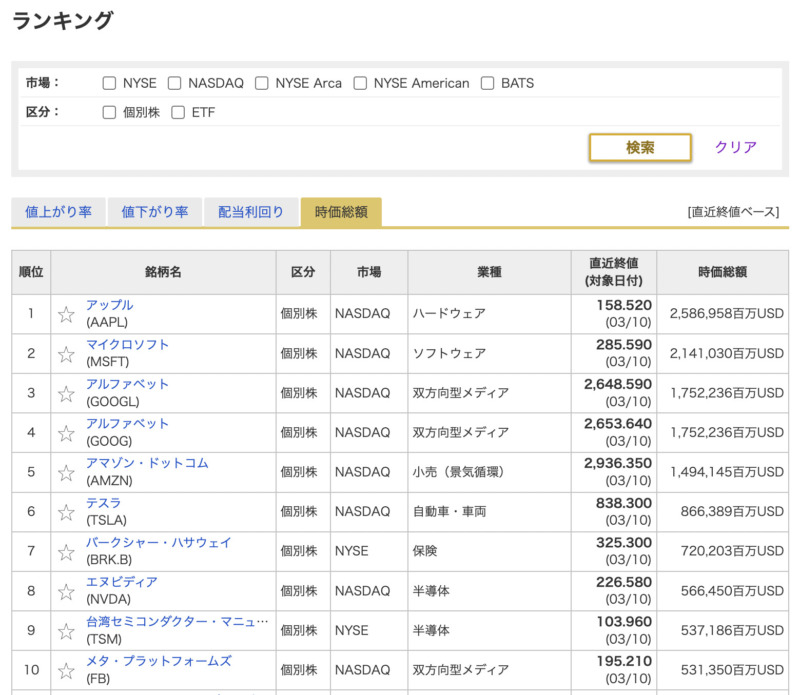This screenshot has width=800, height=695.
Task: Click the star icon next to エヌビディア (NVDA)
Action: (x=66, y=591)
